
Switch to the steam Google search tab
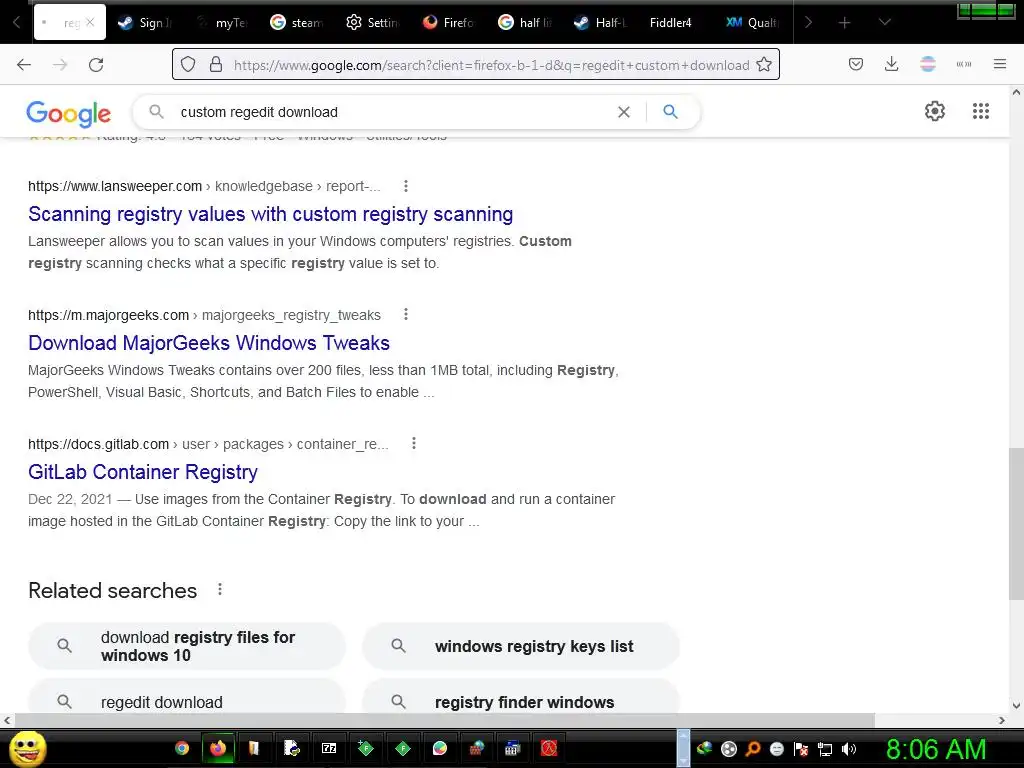[298, 23]
